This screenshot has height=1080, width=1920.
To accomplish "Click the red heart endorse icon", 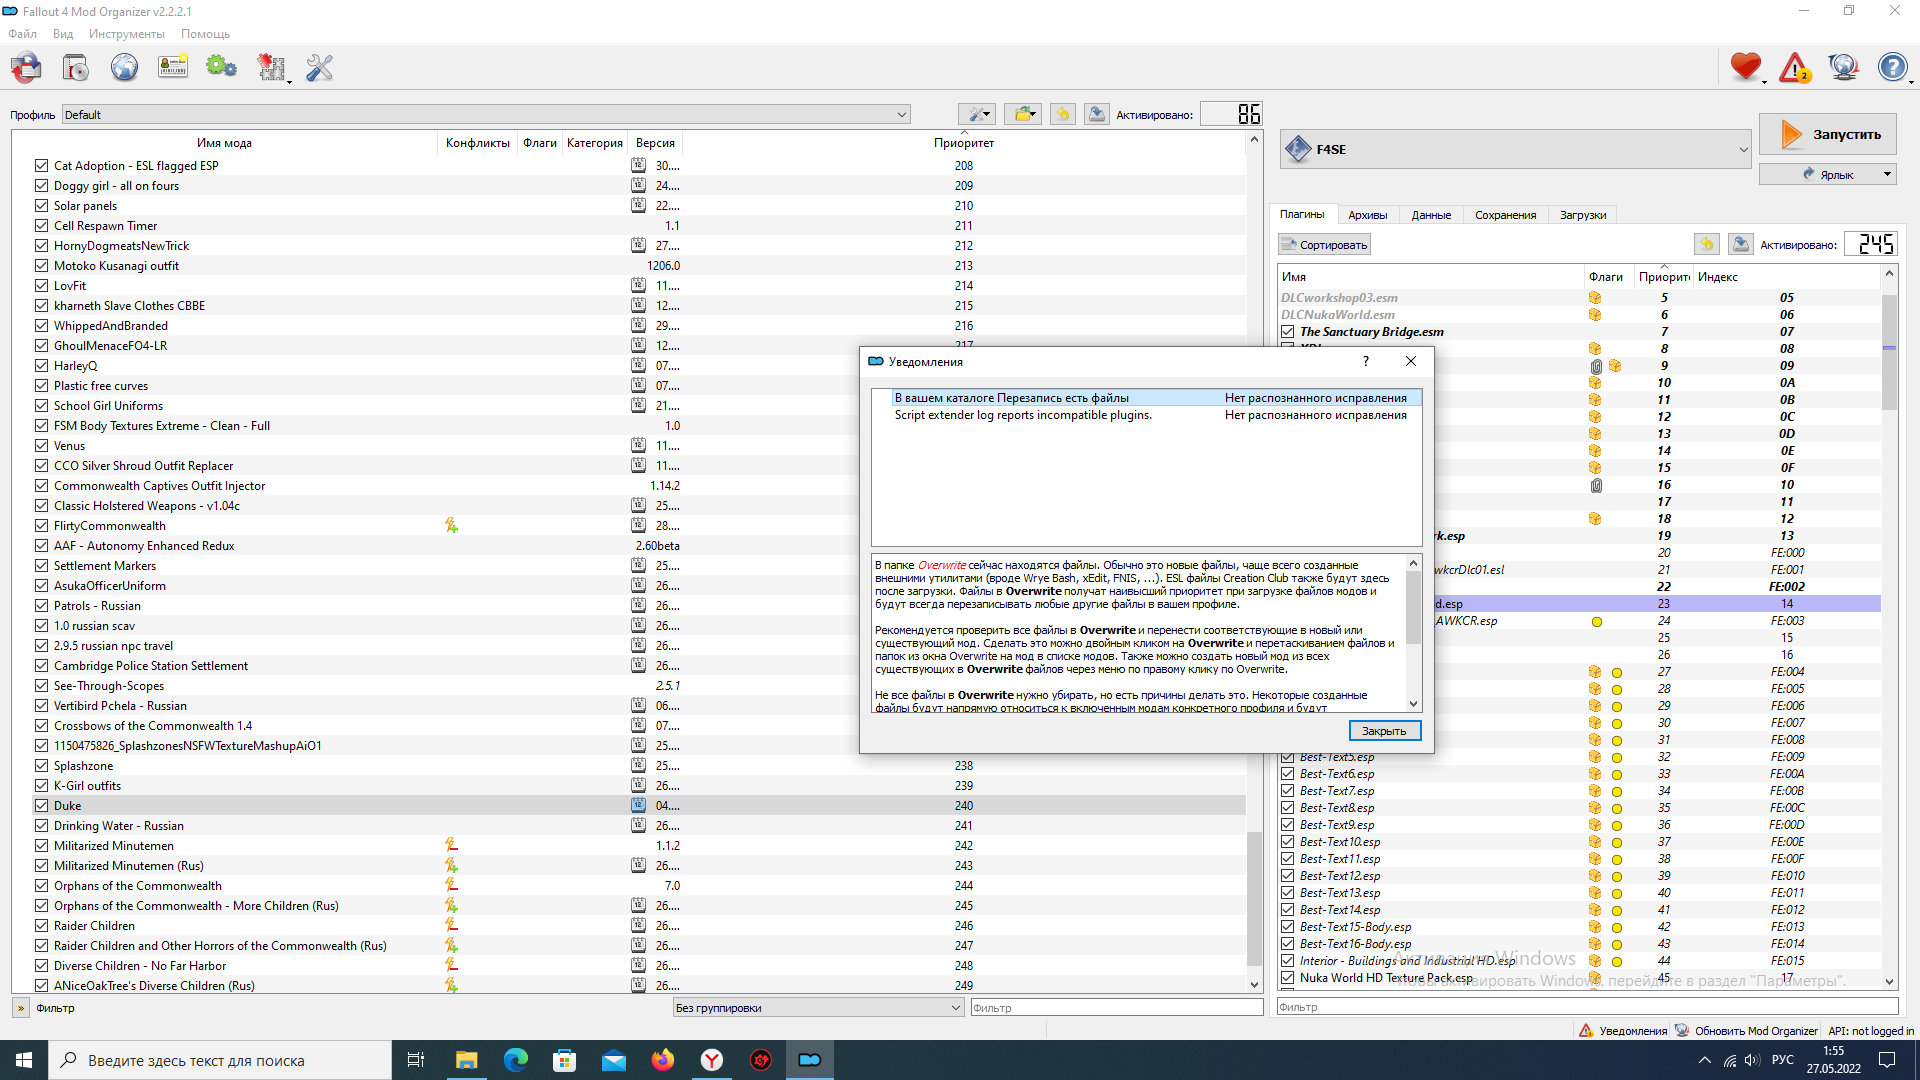I will (x=1746, y=68).
